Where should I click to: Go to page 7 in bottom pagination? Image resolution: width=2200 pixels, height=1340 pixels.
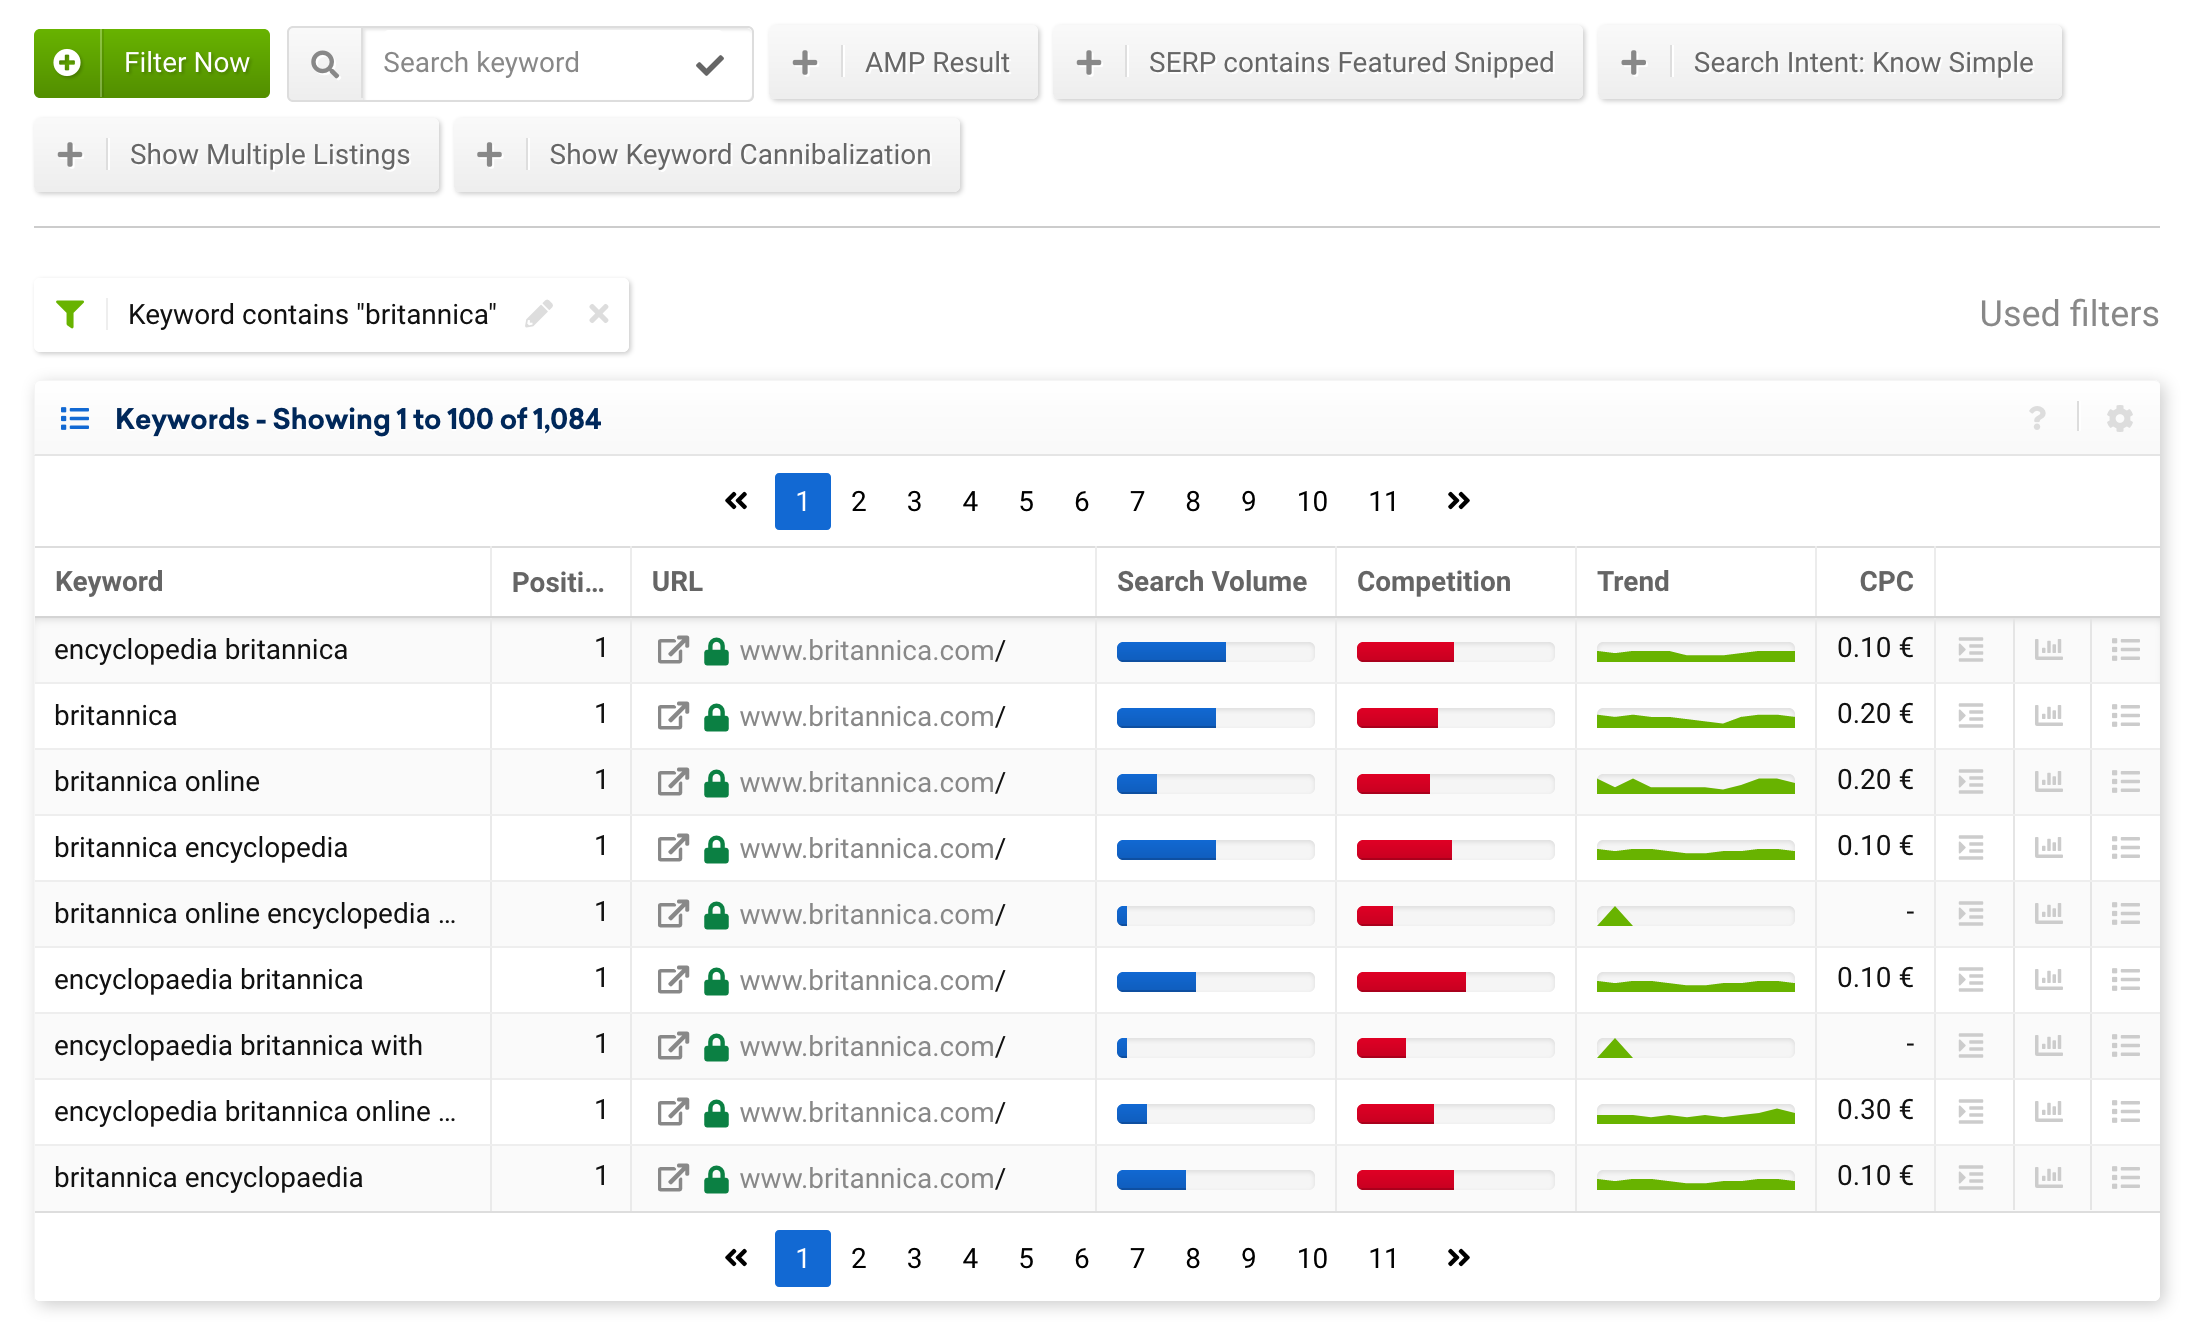[x=1137, y=1258]
